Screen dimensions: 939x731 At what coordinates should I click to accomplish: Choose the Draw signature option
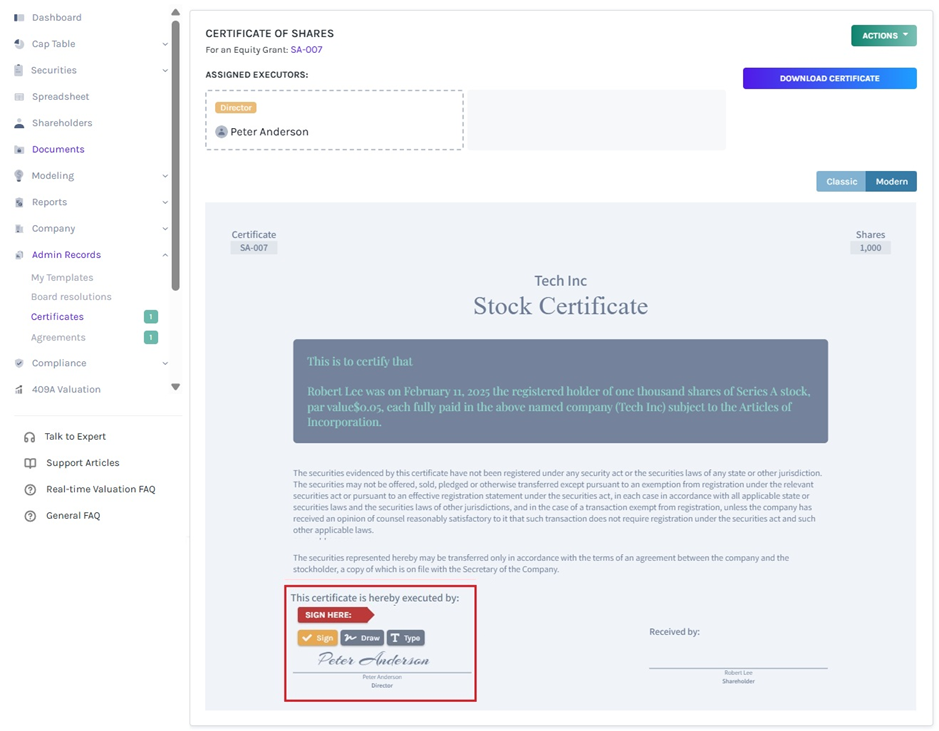click(362, 638)
